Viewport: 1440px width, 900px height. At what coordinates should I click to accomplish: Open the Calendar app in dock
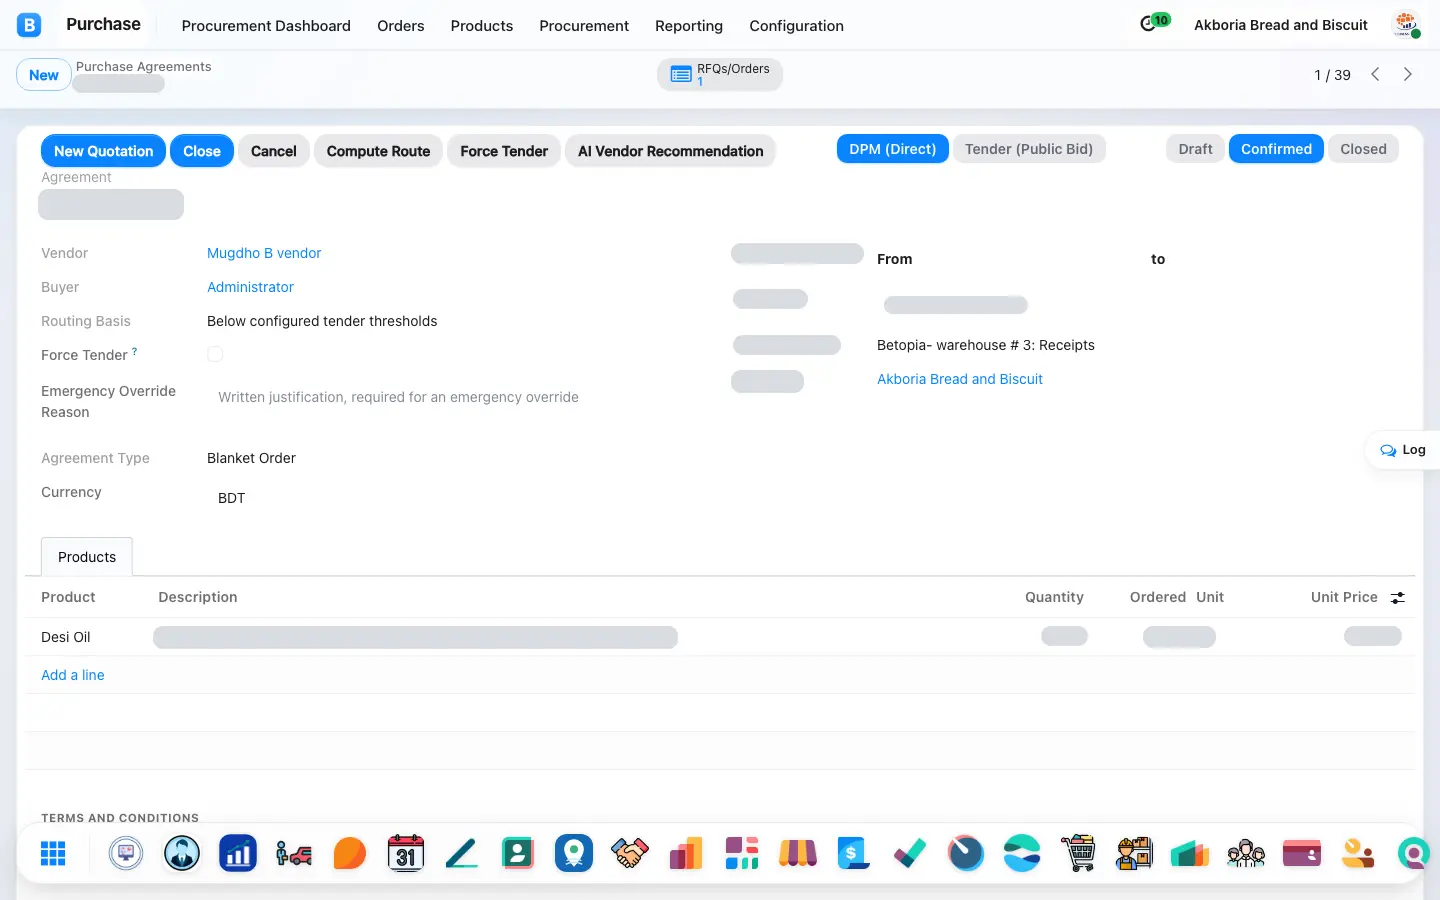pyautogui.click(x=406, y=853)
